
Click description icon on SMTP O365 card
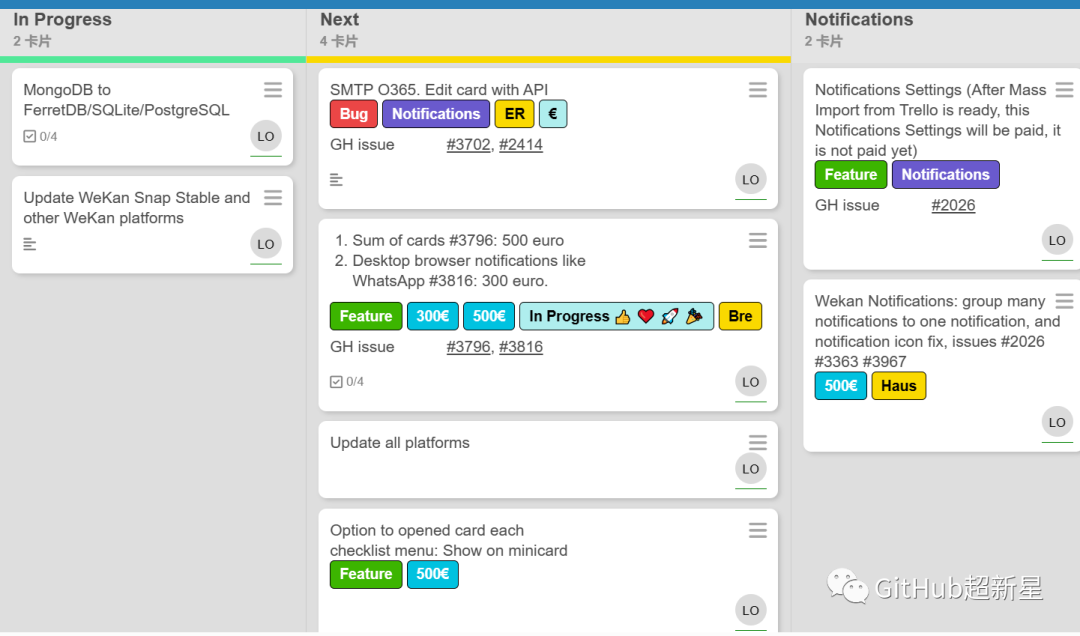[336, 180]
